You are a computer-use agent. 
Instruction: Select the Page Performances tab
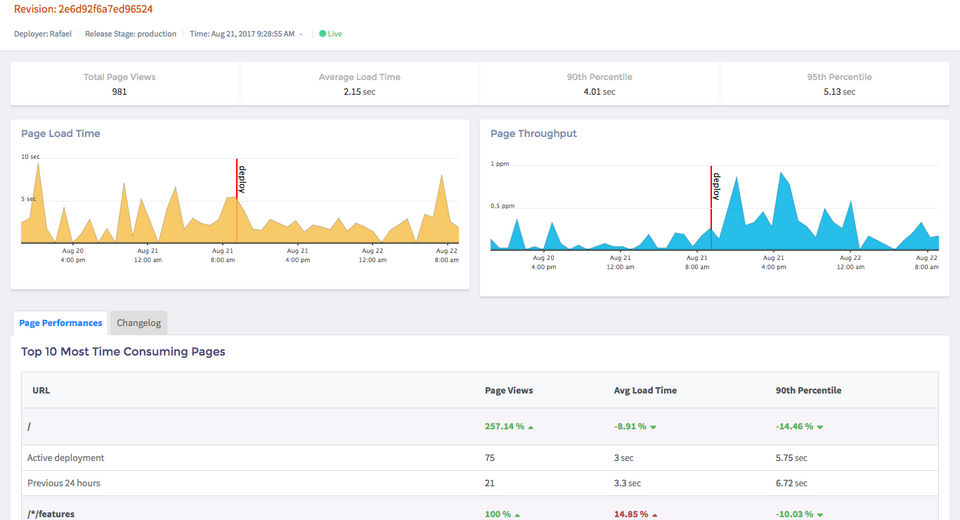[61, 323]
